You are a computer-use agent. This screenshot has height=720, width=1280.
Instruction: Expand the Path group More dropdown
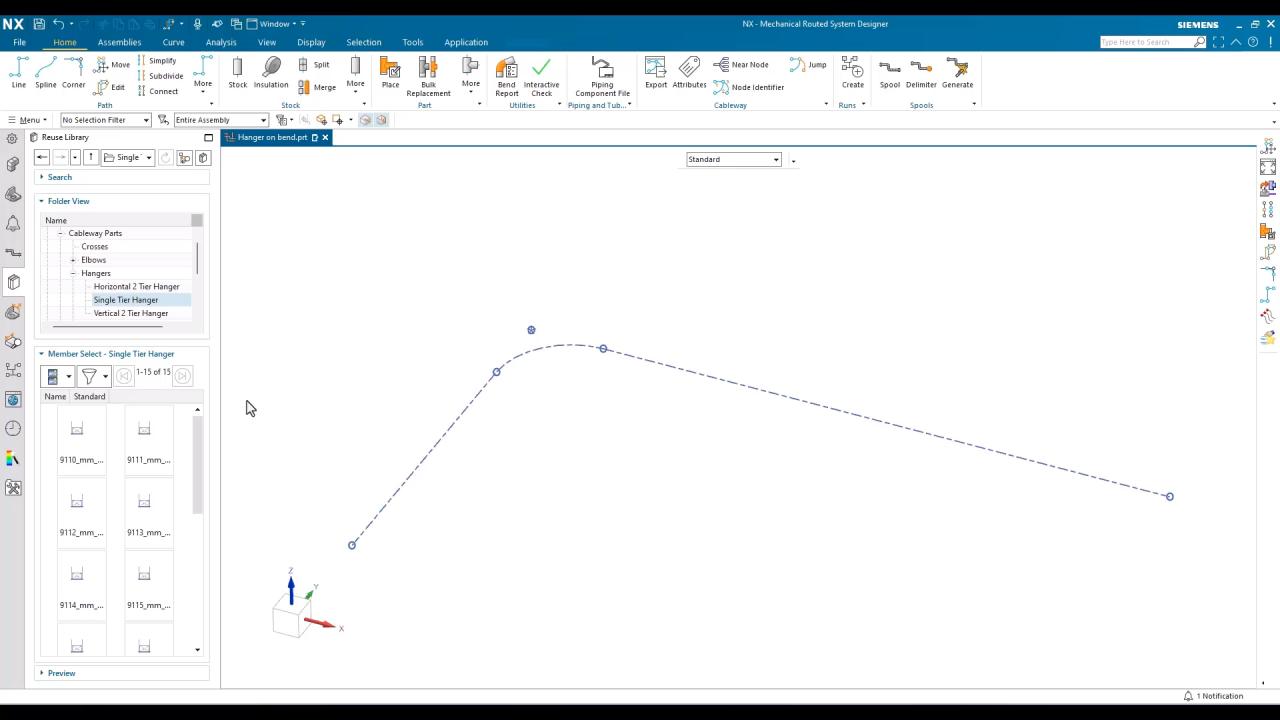203,72
